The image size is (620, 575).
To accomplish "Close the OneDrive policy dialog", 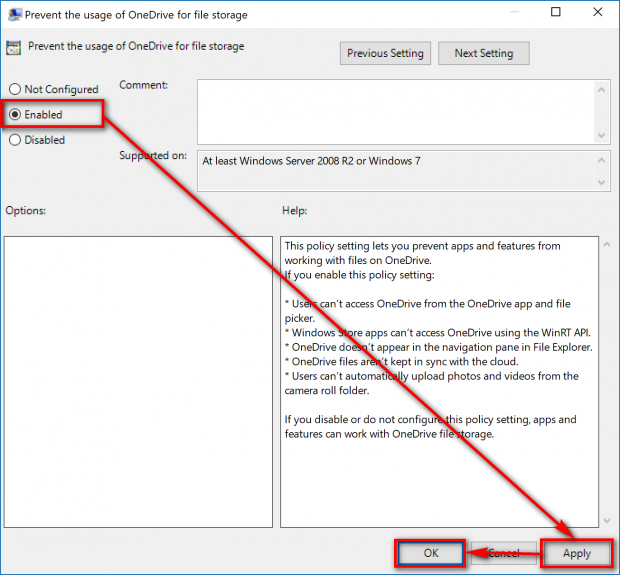I will [x=603, y=14].
